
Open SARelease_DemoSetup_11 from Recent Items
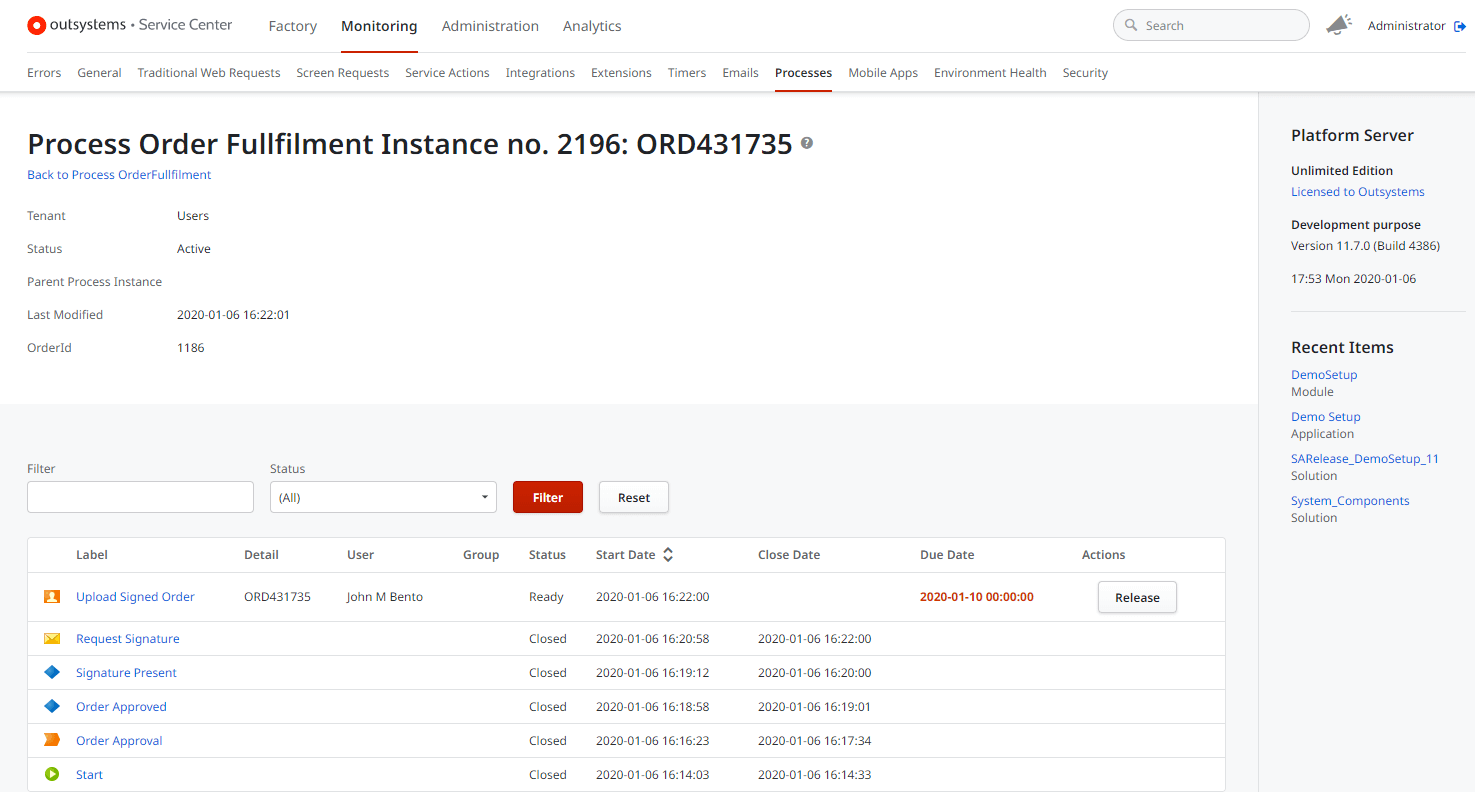[1364, 459]
